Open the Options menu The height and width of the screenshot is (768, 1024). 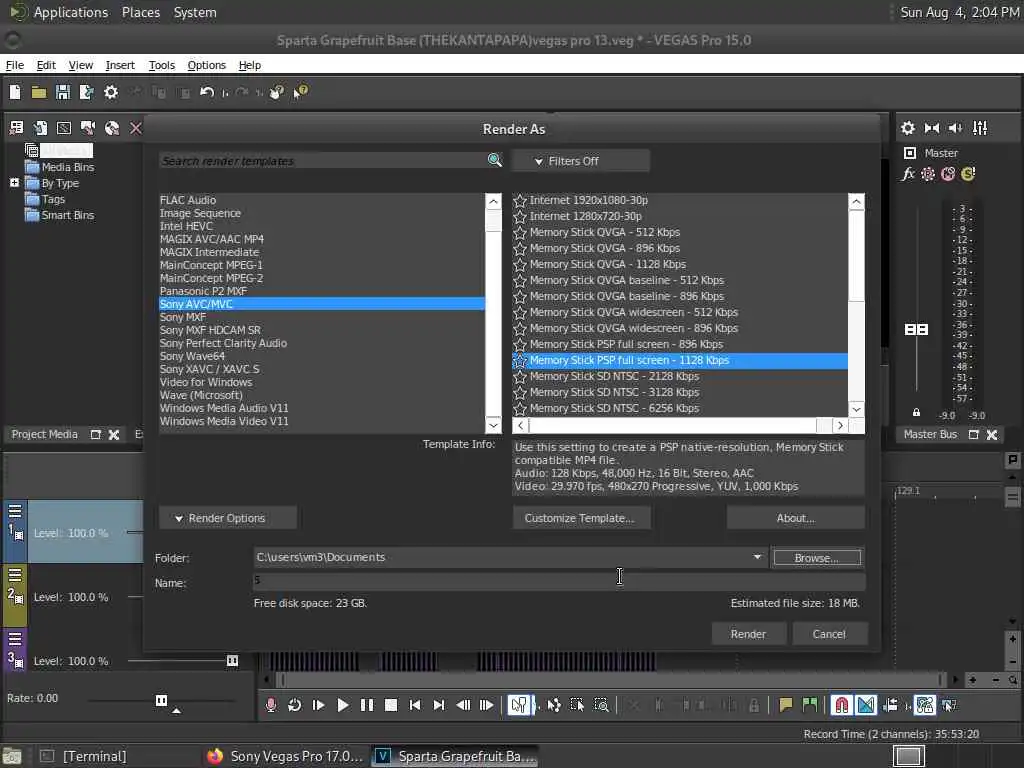click(x=206, y=65)
